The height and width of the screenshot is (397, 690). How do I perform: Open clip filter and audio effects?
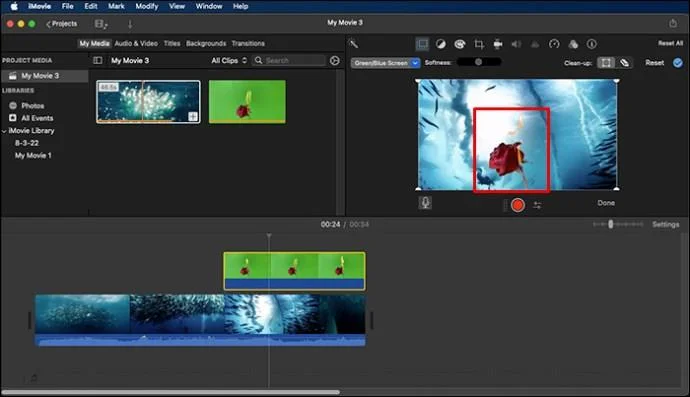pyautogui.click(x=573, y=44)
